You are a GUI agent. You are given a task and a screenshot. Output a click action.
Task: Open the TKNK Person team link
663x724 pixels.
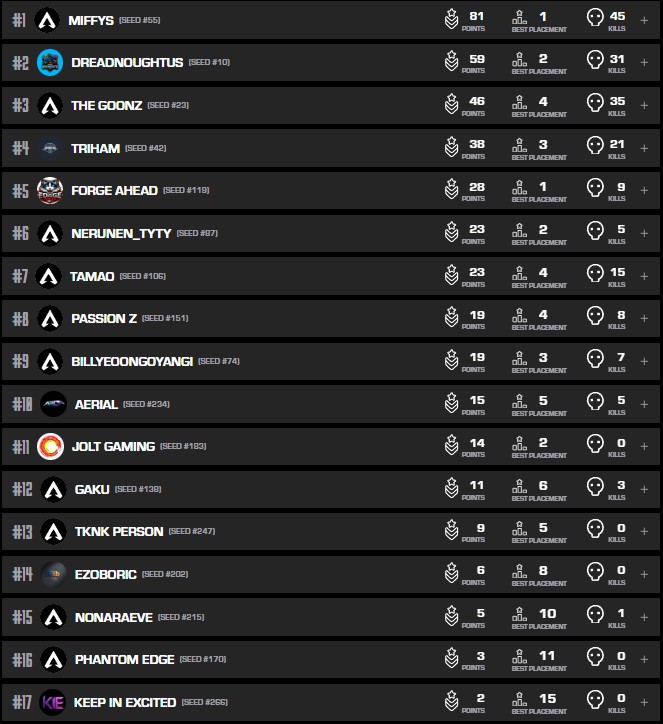118,532
